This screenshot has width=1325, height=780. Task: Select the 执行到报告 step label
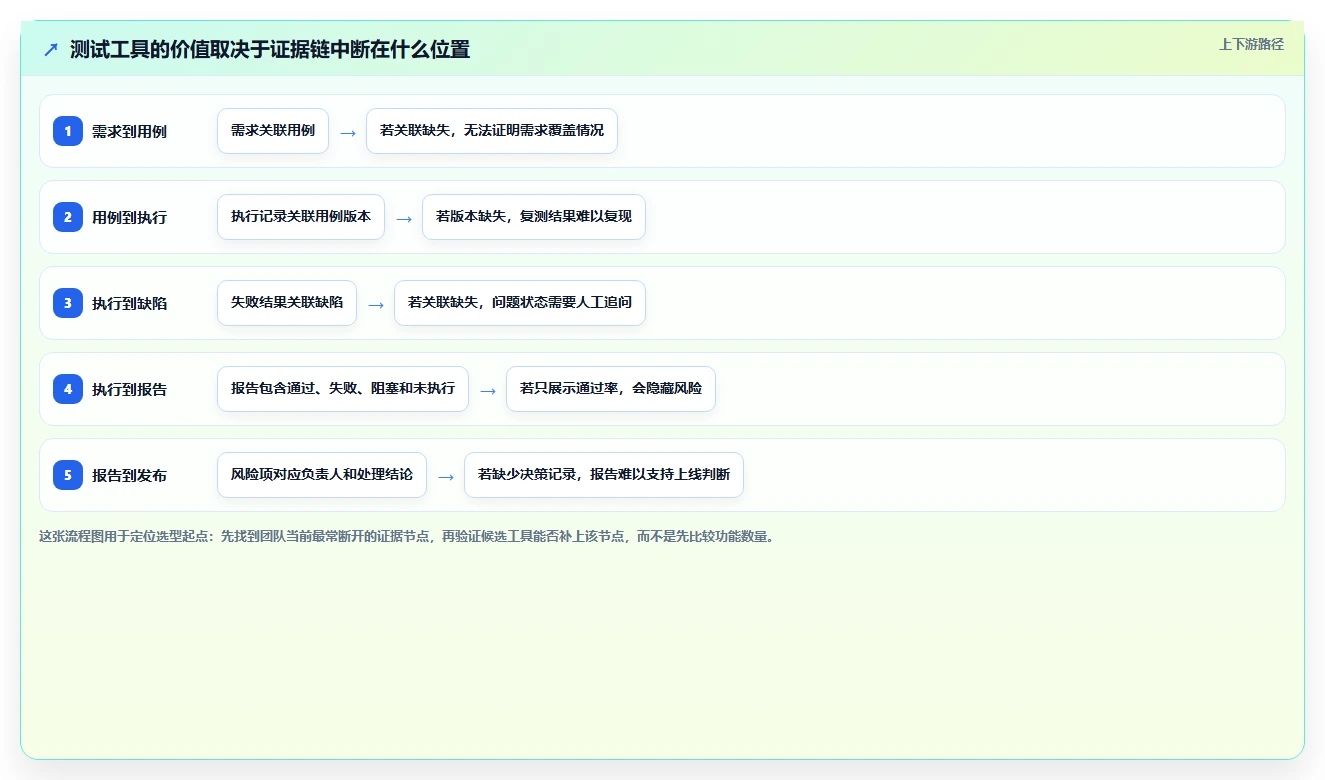[x=129, y=389]
